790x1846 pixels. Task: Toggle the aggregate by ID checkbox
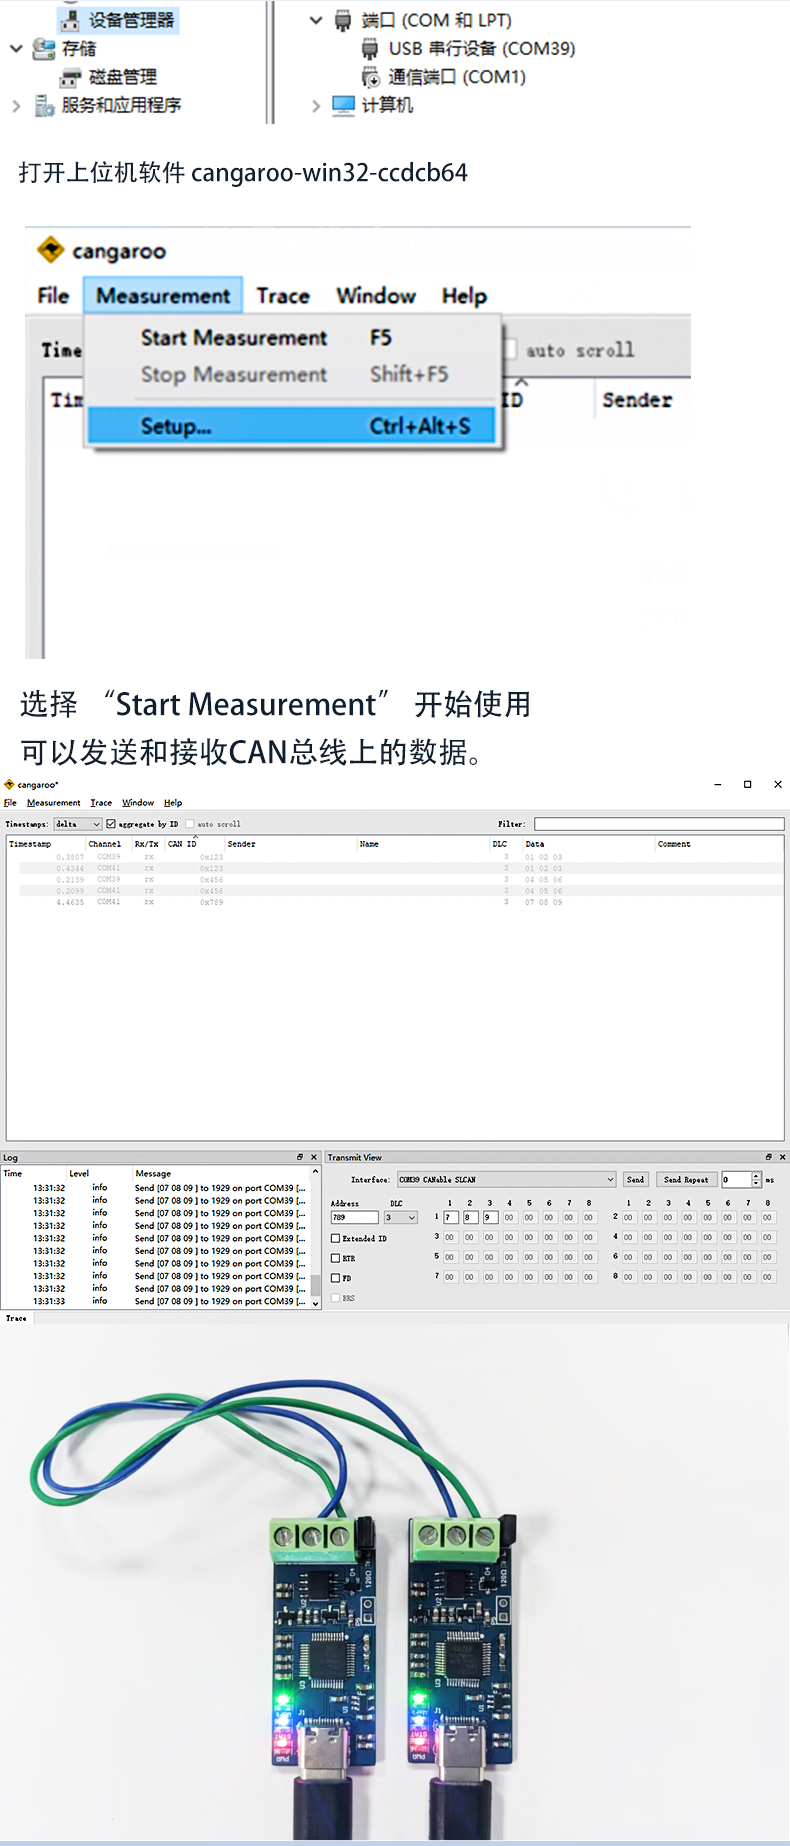111,824
